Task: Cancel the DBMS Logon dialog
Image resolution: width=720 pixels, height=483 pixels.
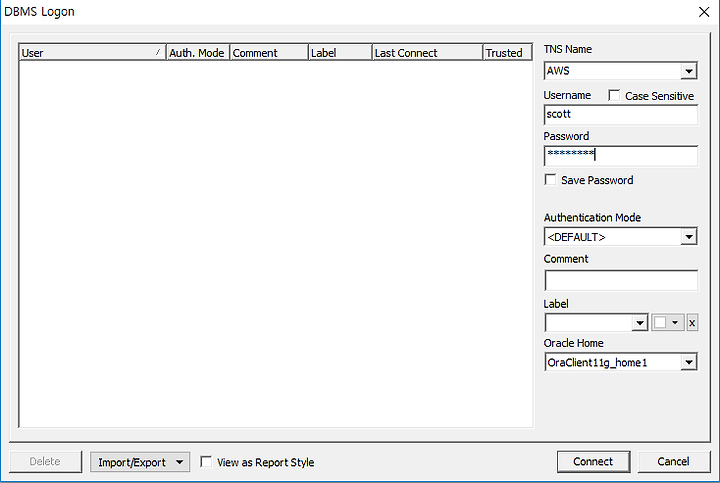Action: (x=674, y=461)
